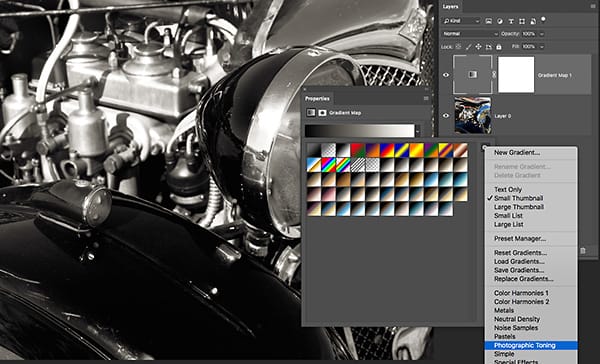Select Large Thumbnail view option
The width and height of the screenshot is (600, 364).
519,207
